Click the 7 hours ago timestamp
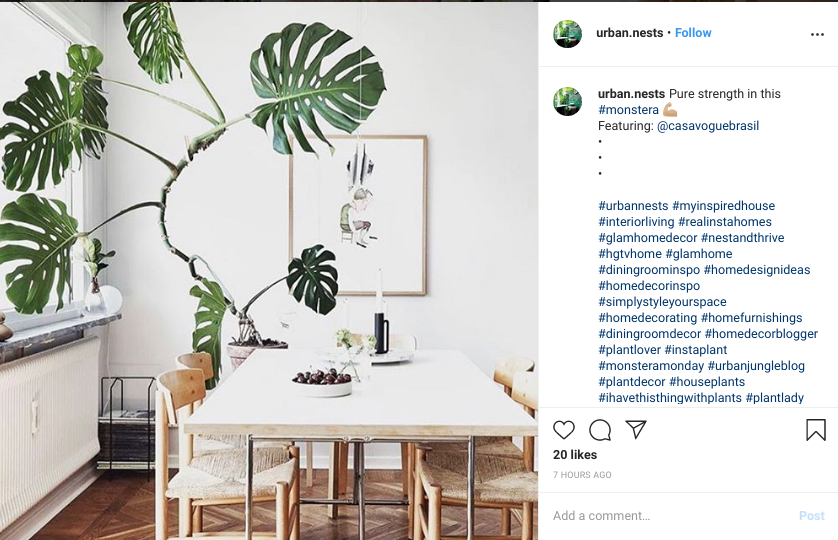This screenshot has height=540, width=838. point(582,475)
